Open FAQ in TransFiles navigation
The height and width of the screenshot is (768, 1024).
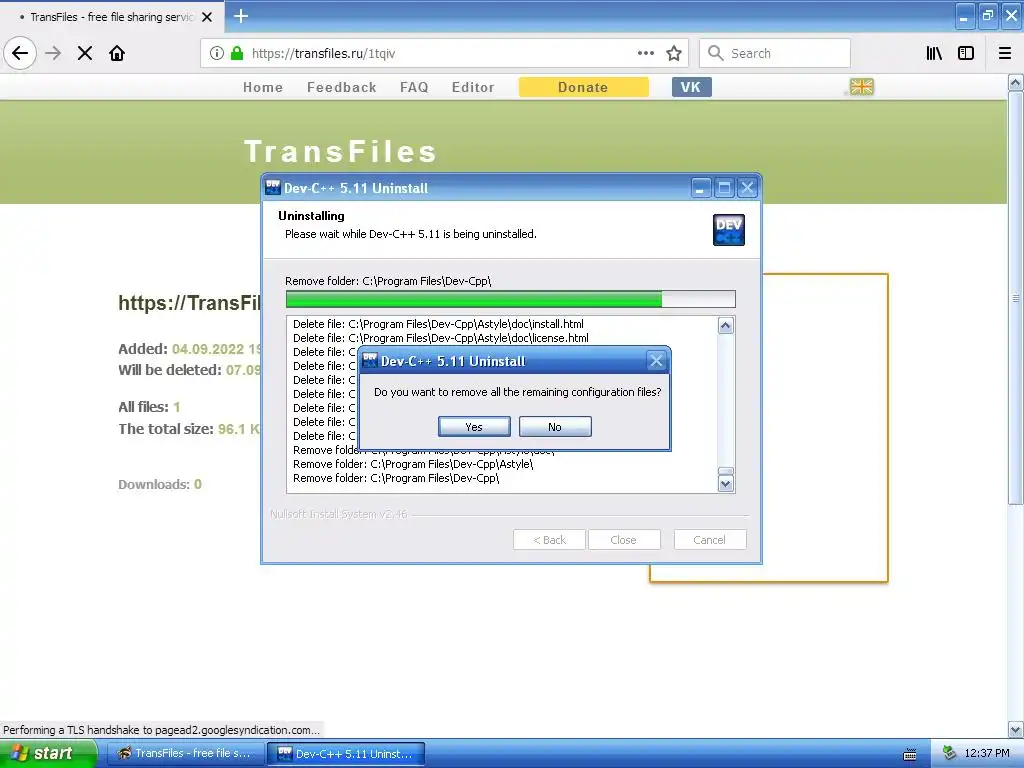coord(414,88)
